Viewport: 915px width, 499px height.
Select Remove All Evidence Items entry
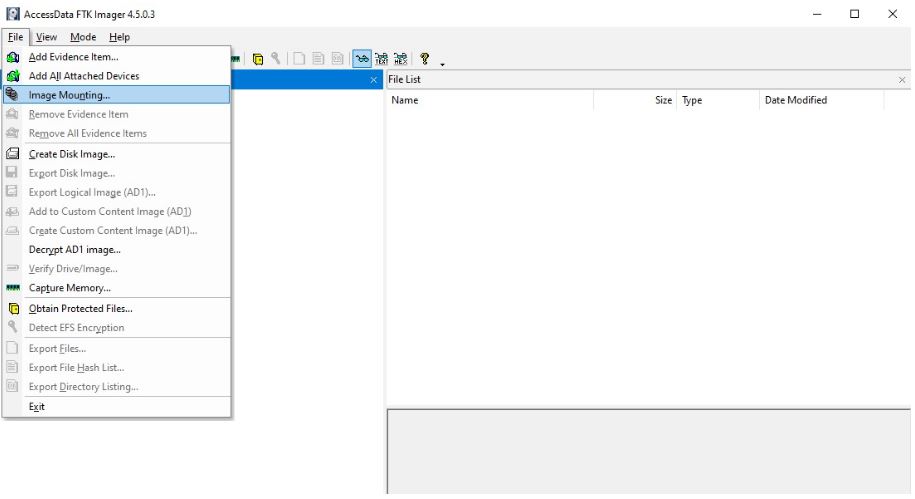point(116,134)
